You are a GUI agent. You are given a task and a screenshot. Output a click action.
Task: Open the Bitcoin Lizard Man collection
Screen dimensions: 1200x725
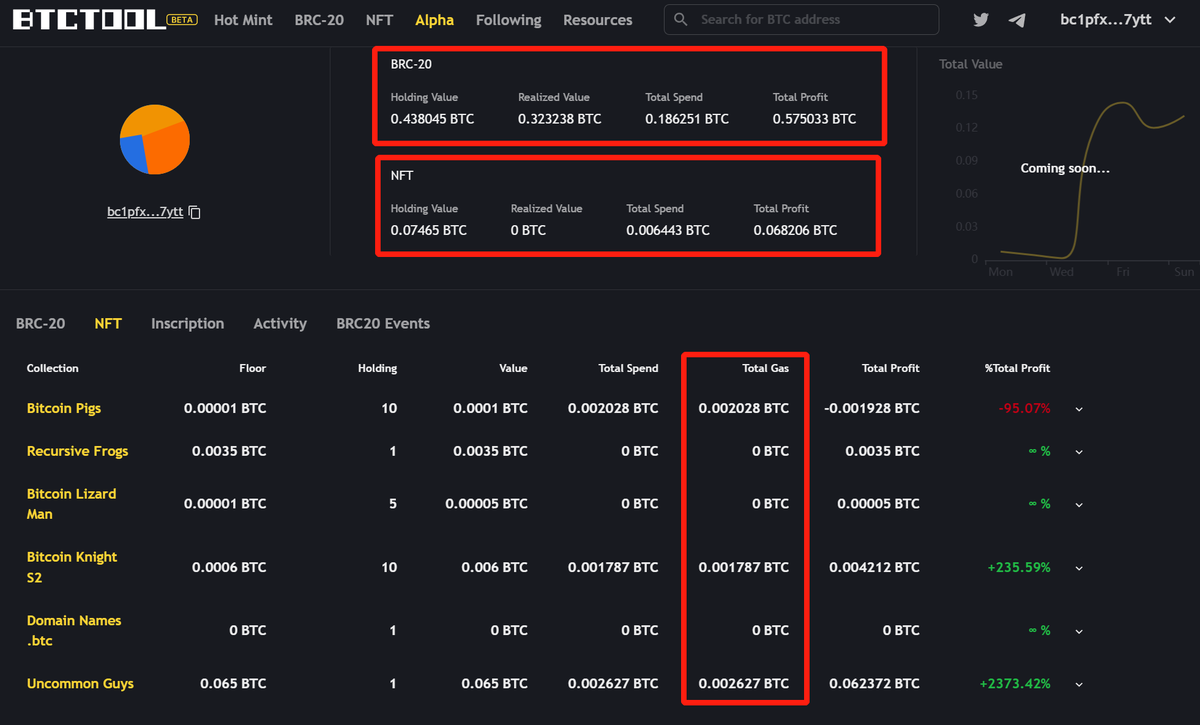(x=71, y=504)
